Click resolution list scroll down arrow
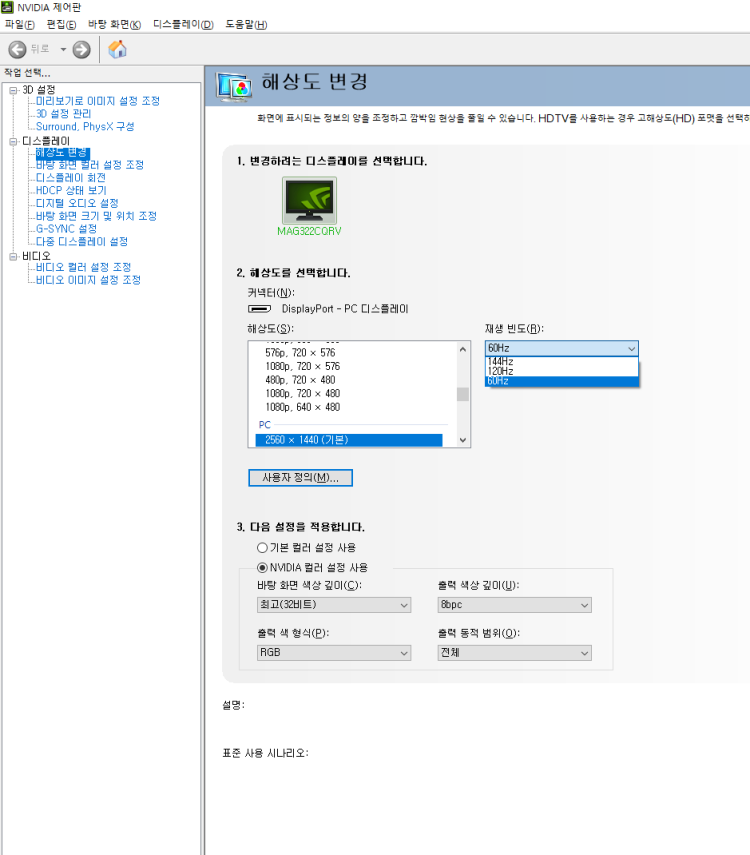This screenshot has width=750, height=855. pyautogui.click(x=463, y=440)
